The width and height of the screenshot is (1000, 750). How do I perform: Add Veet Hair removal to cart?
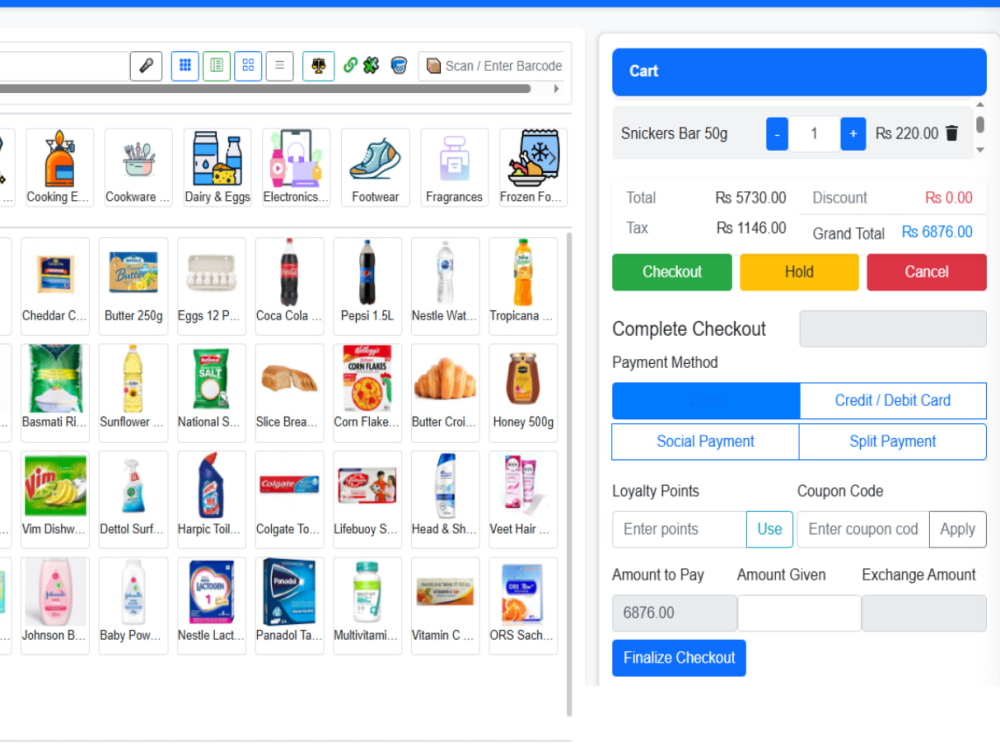(x=523, y=499)
